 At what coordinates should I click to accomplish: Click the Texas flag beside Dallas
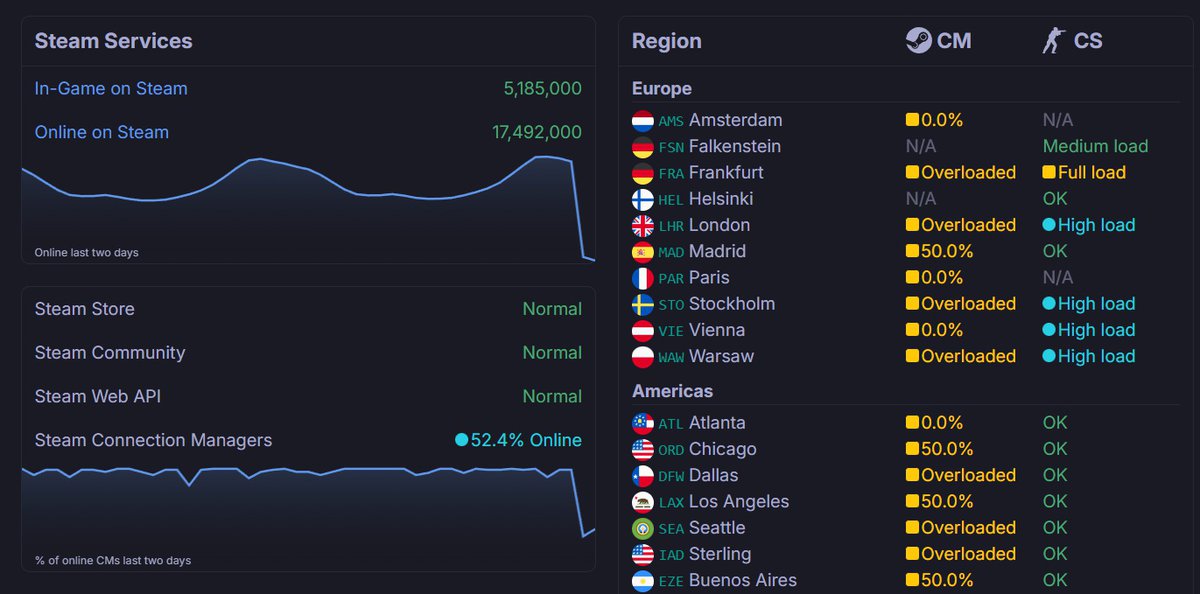[643, 476]
